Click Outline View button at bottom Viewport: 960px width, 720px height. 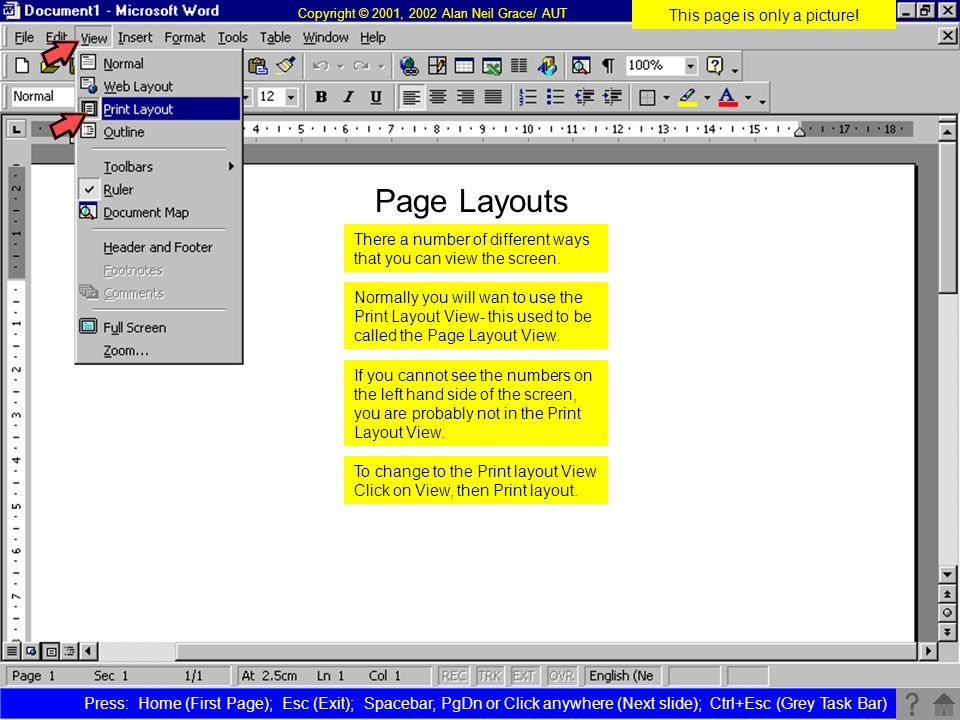(x=69, y=650)
